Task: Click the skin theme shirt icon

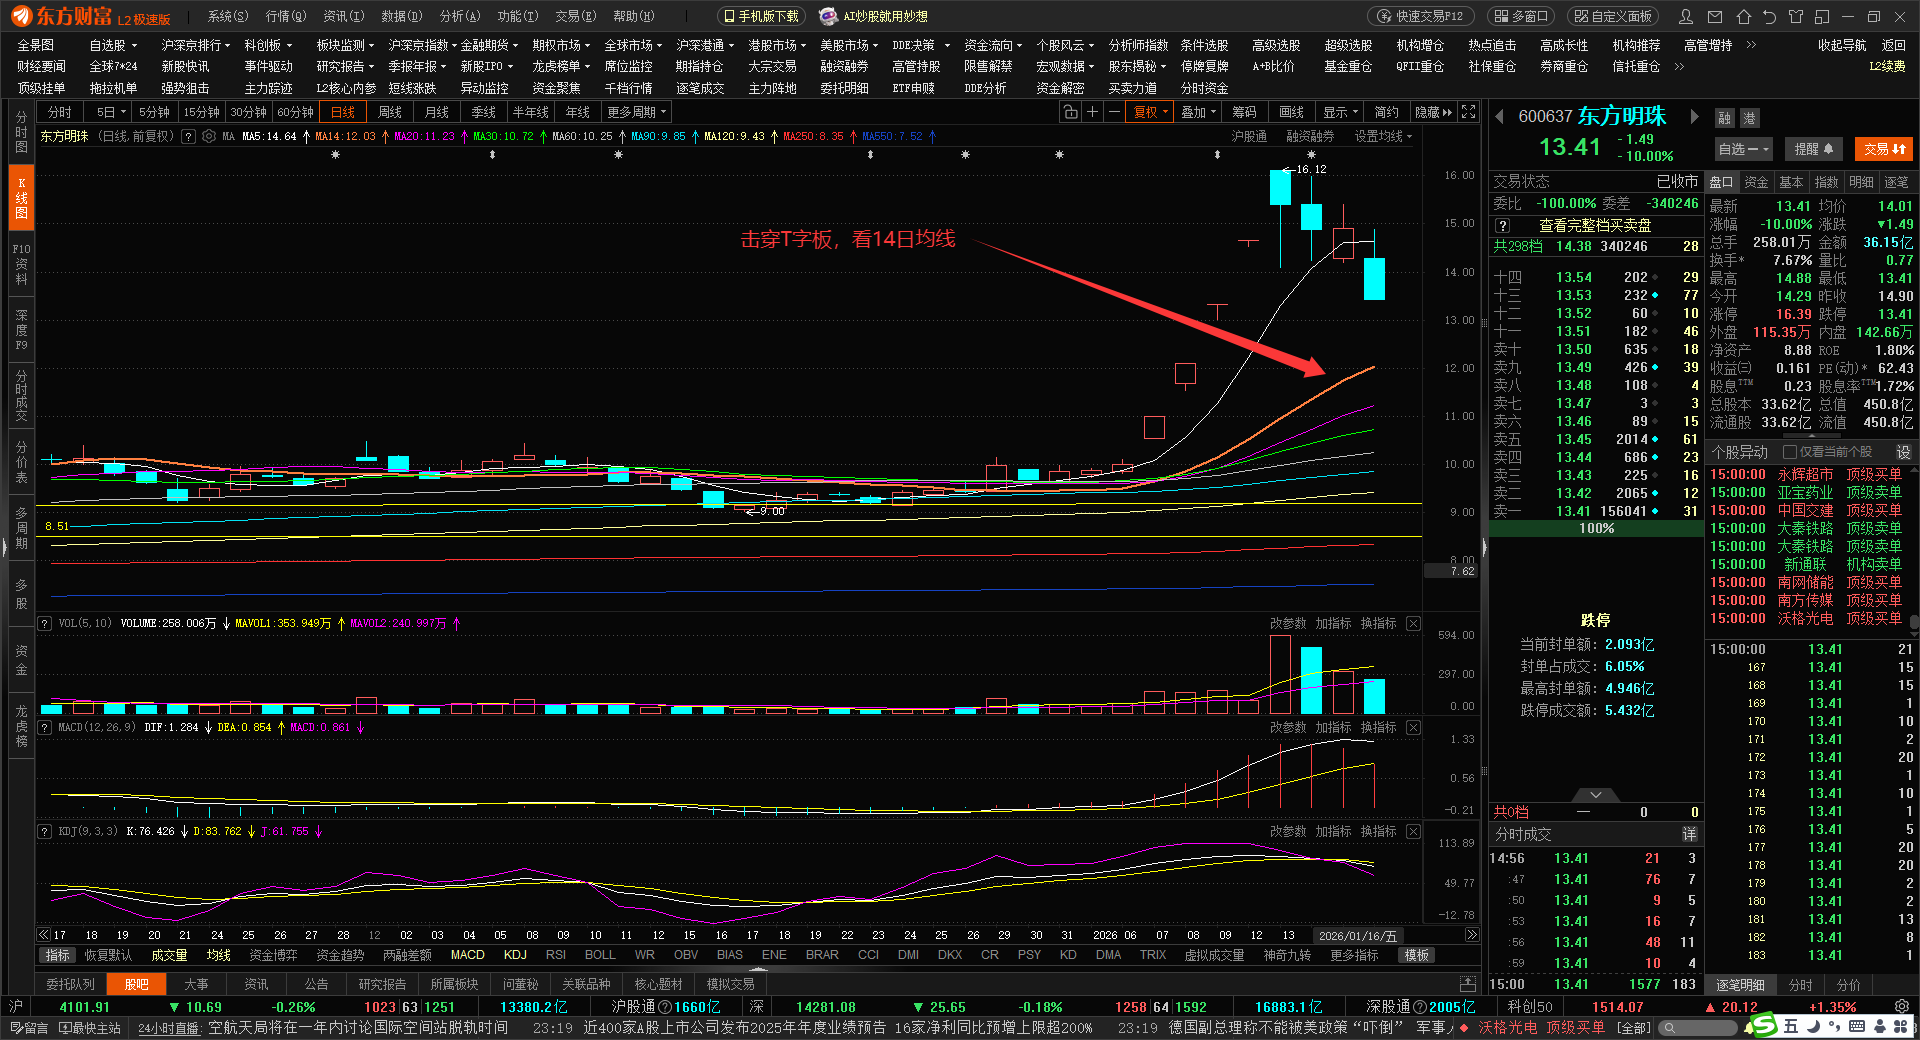Action: pyautogui.click(x=1796, y=16)
